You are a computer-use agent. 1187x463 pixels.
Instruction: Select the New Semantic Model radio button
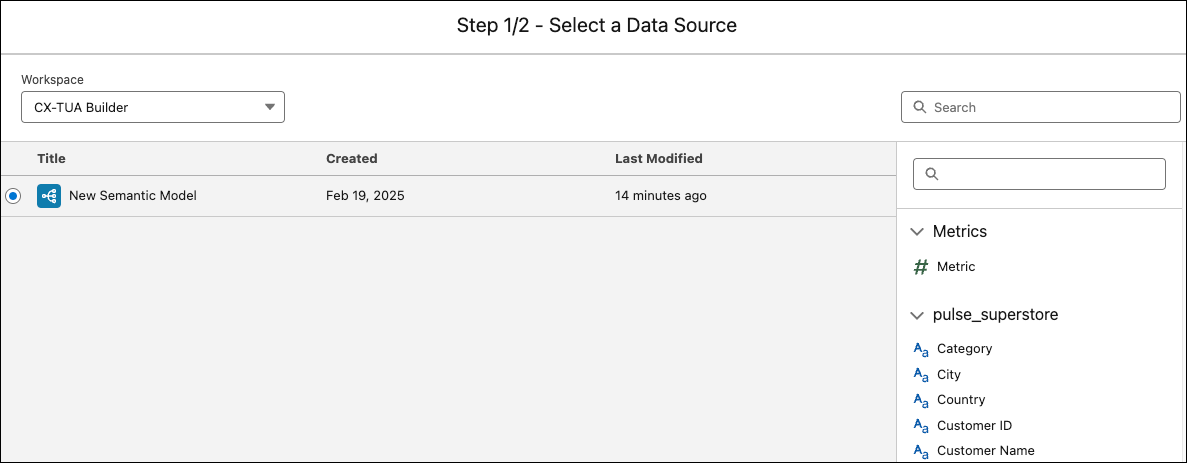(13, 196)
